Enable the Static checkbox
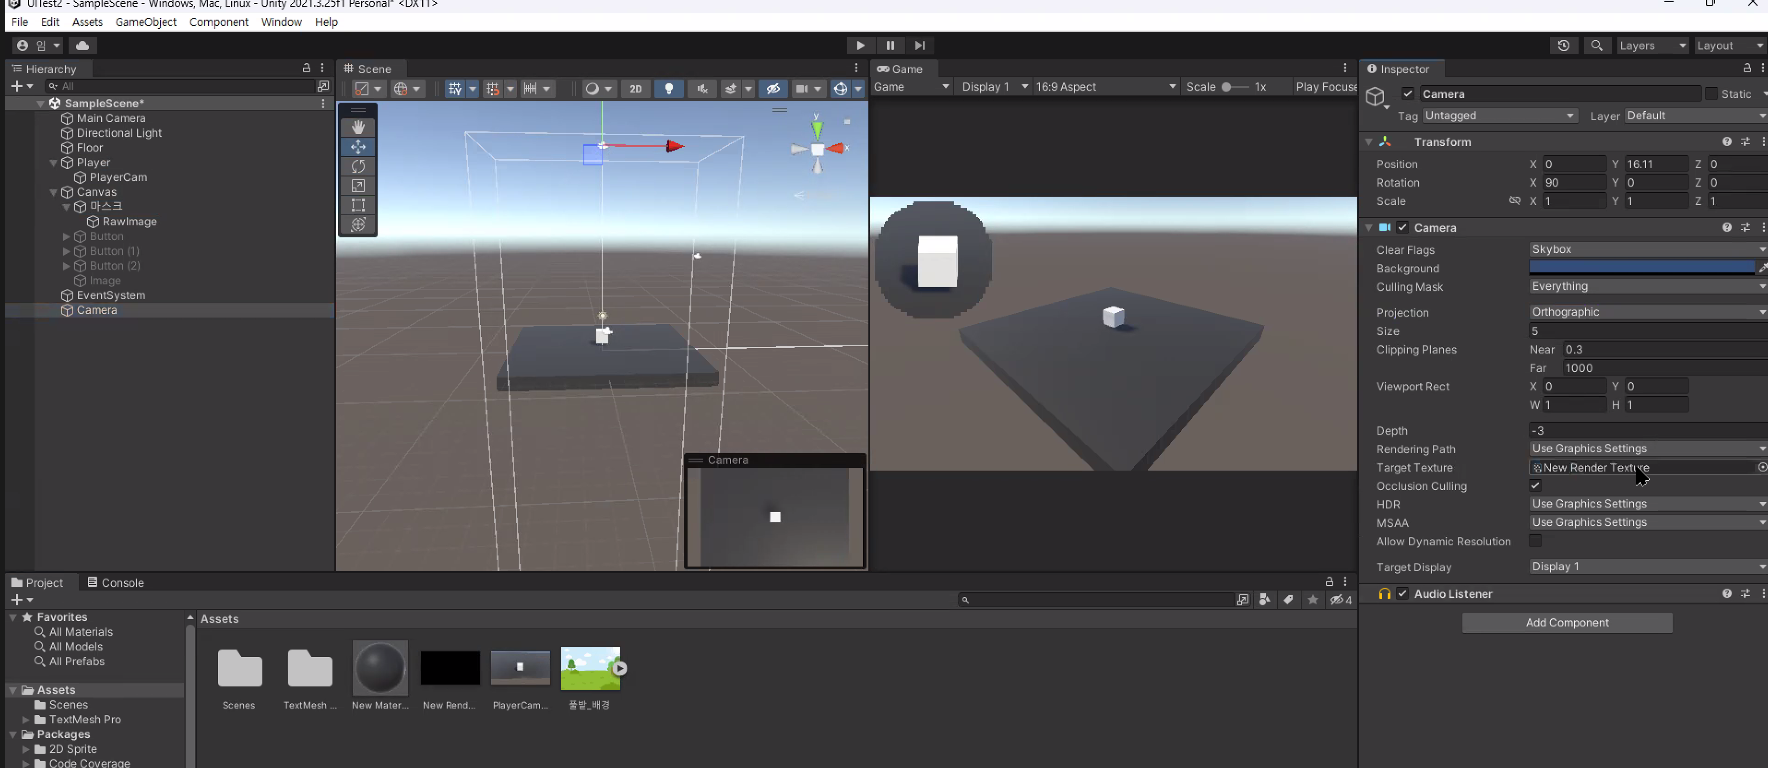1768x768 pixels. pos(1711,94)
